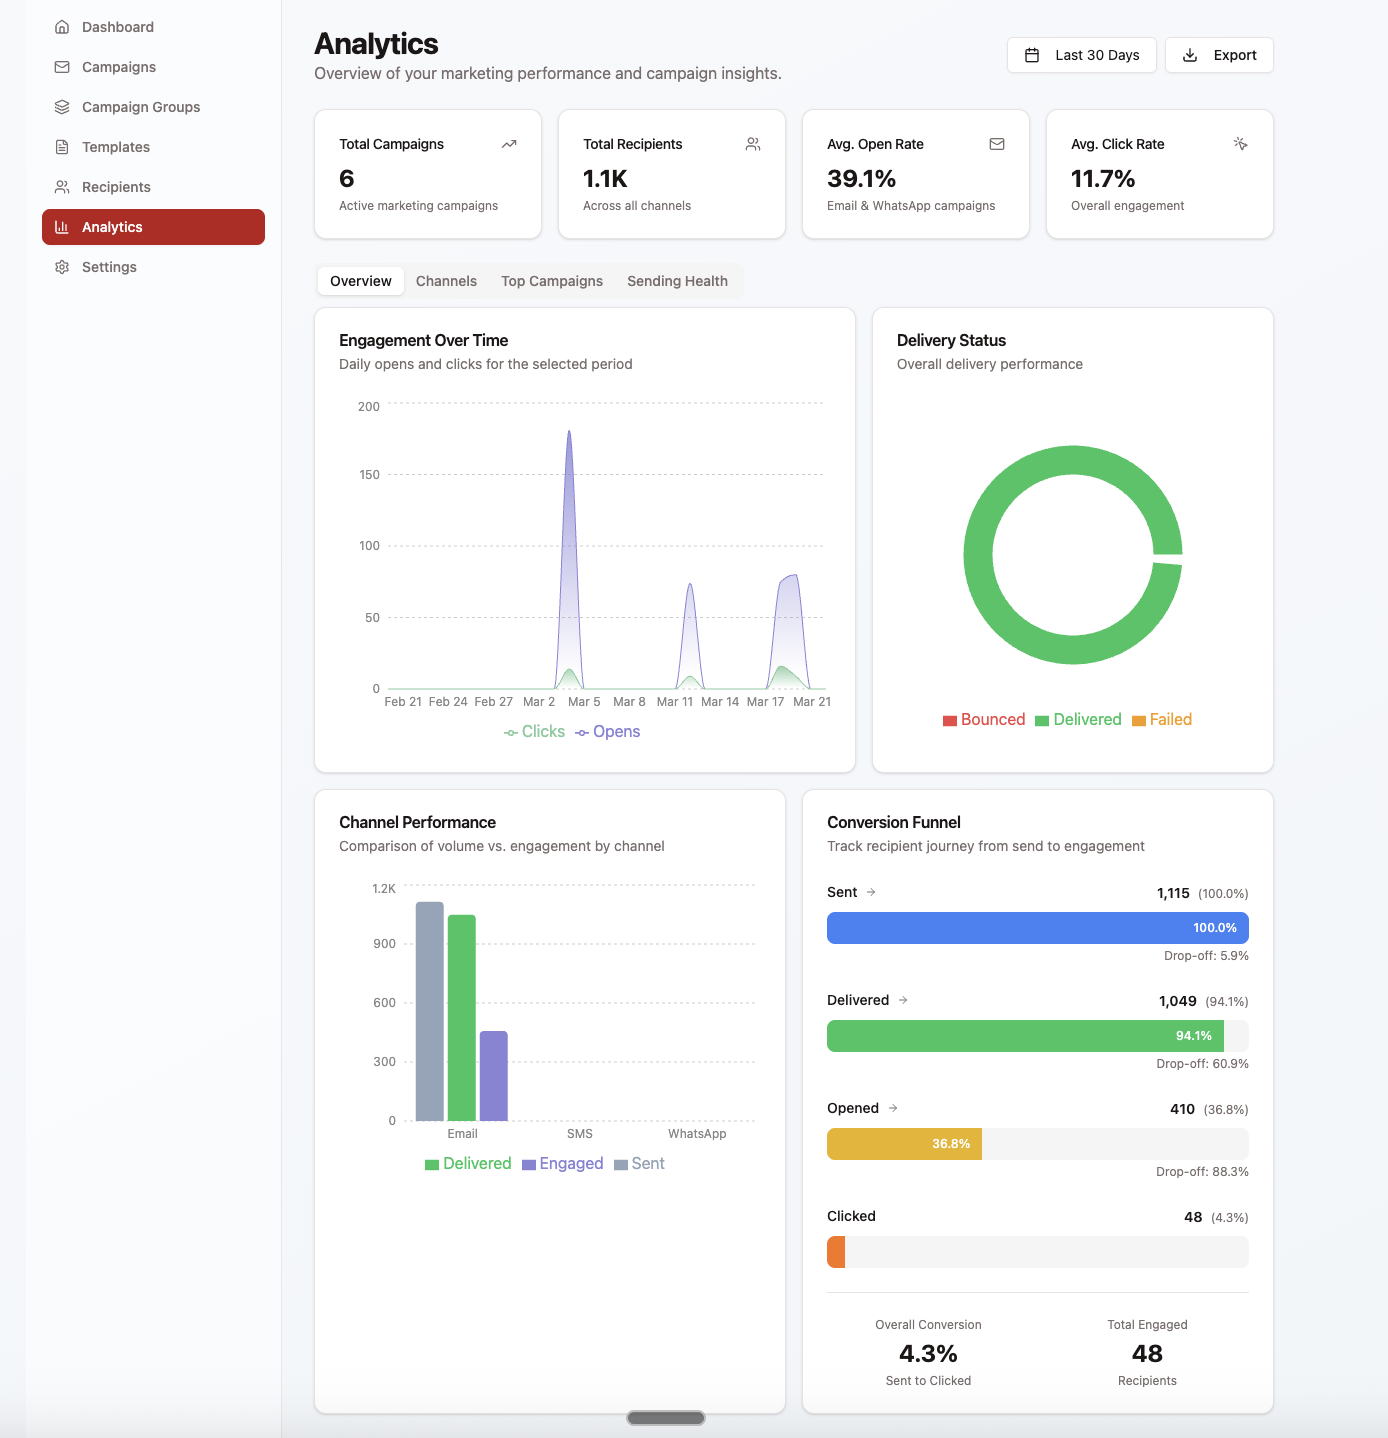Click mail icon on Avg. Open Rate card

pyautogui.click(x=997, y=144)
